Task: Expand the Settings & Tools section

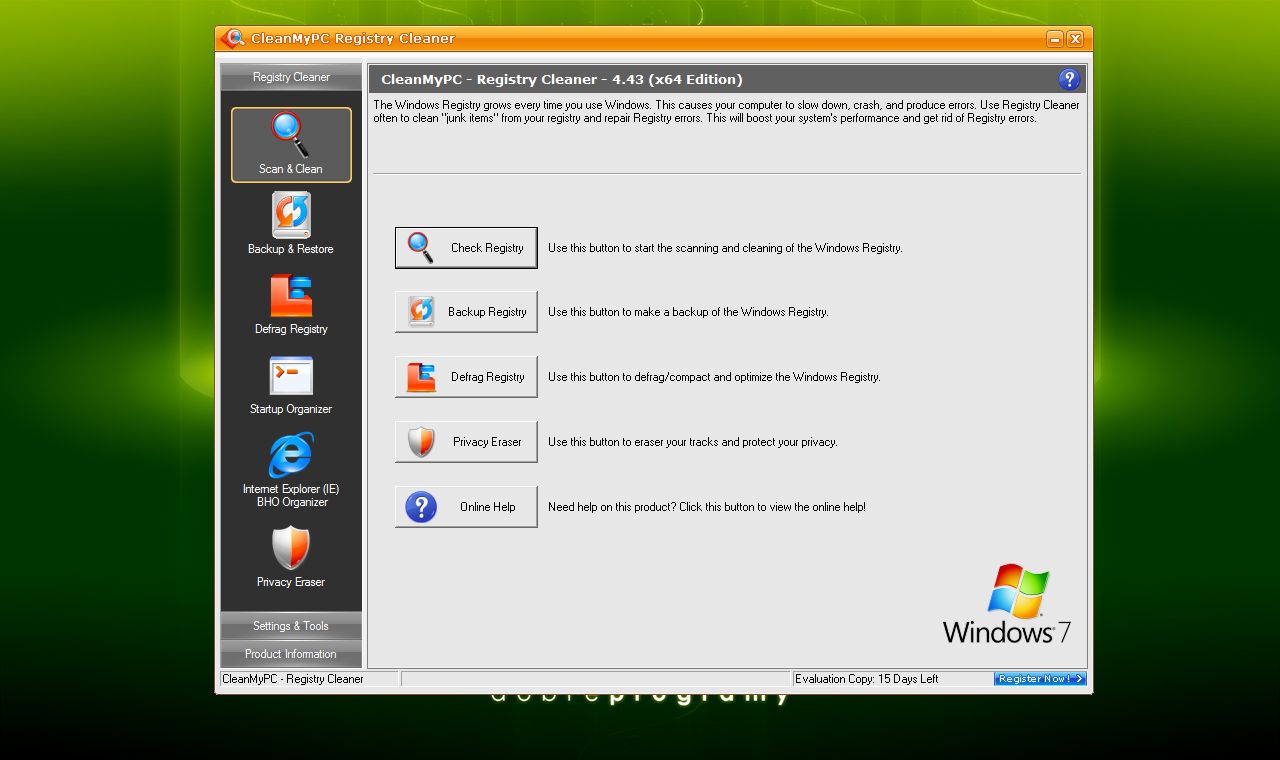Action: pyautogui.click(x=290, y=626)
